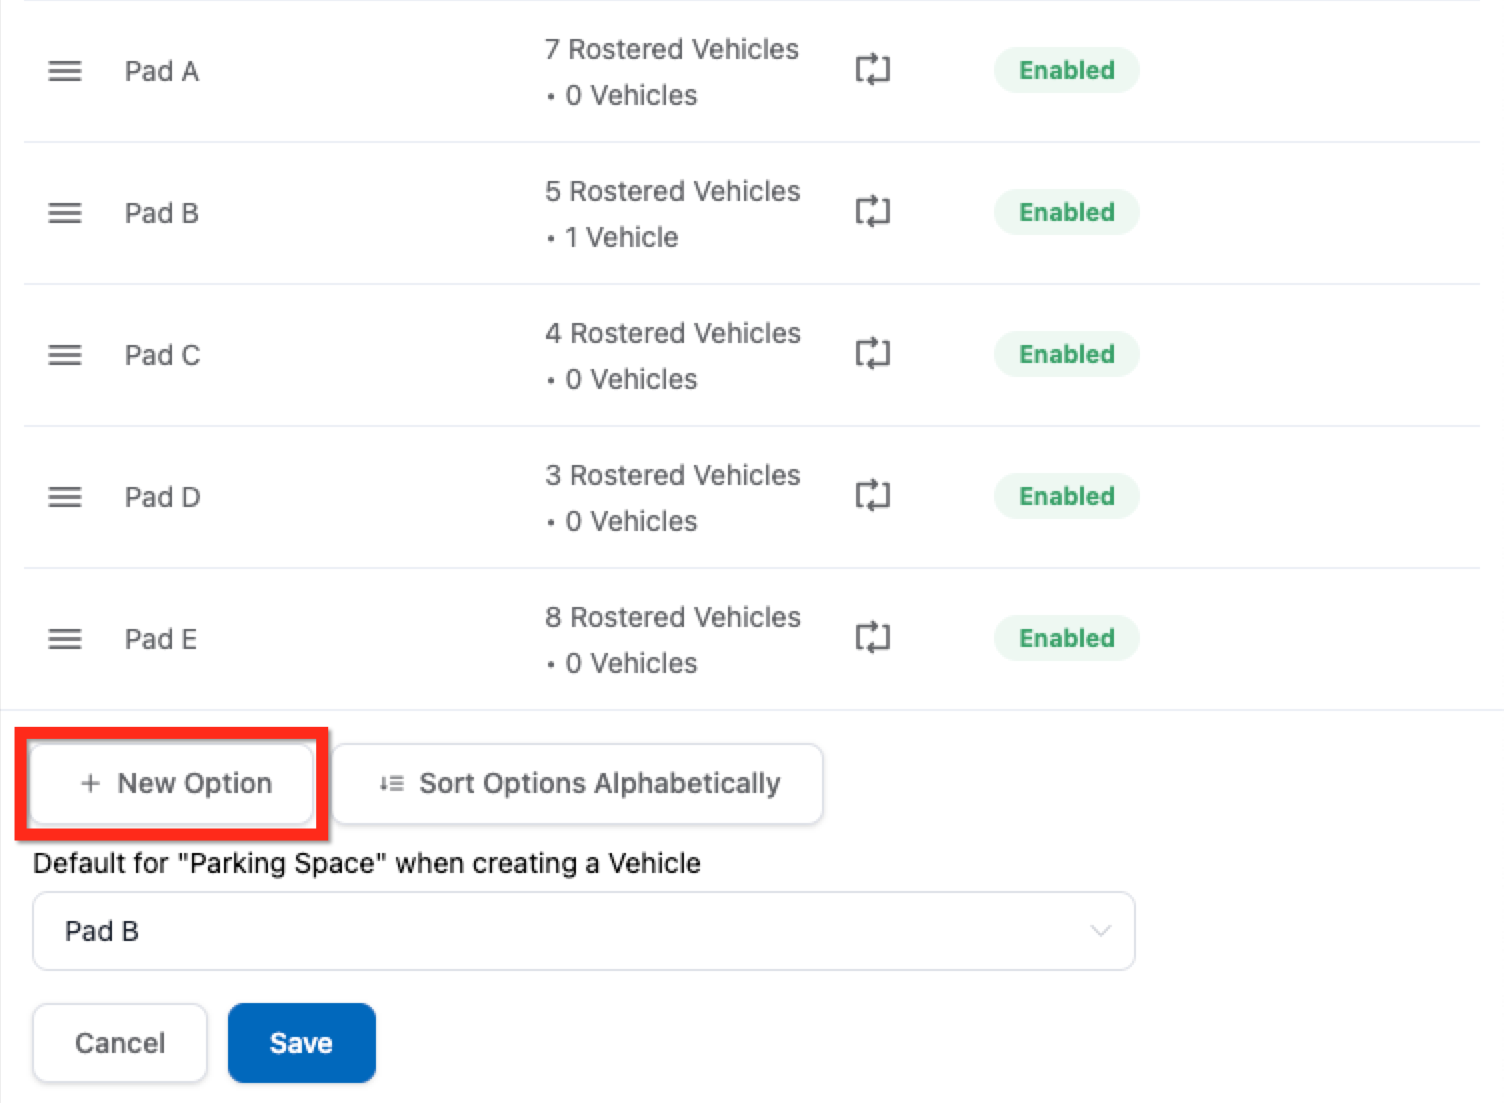This screenshot has height=1103, width=1504.
Task: Click the drag handle for Pad E
Action: [x=65, y=639]
